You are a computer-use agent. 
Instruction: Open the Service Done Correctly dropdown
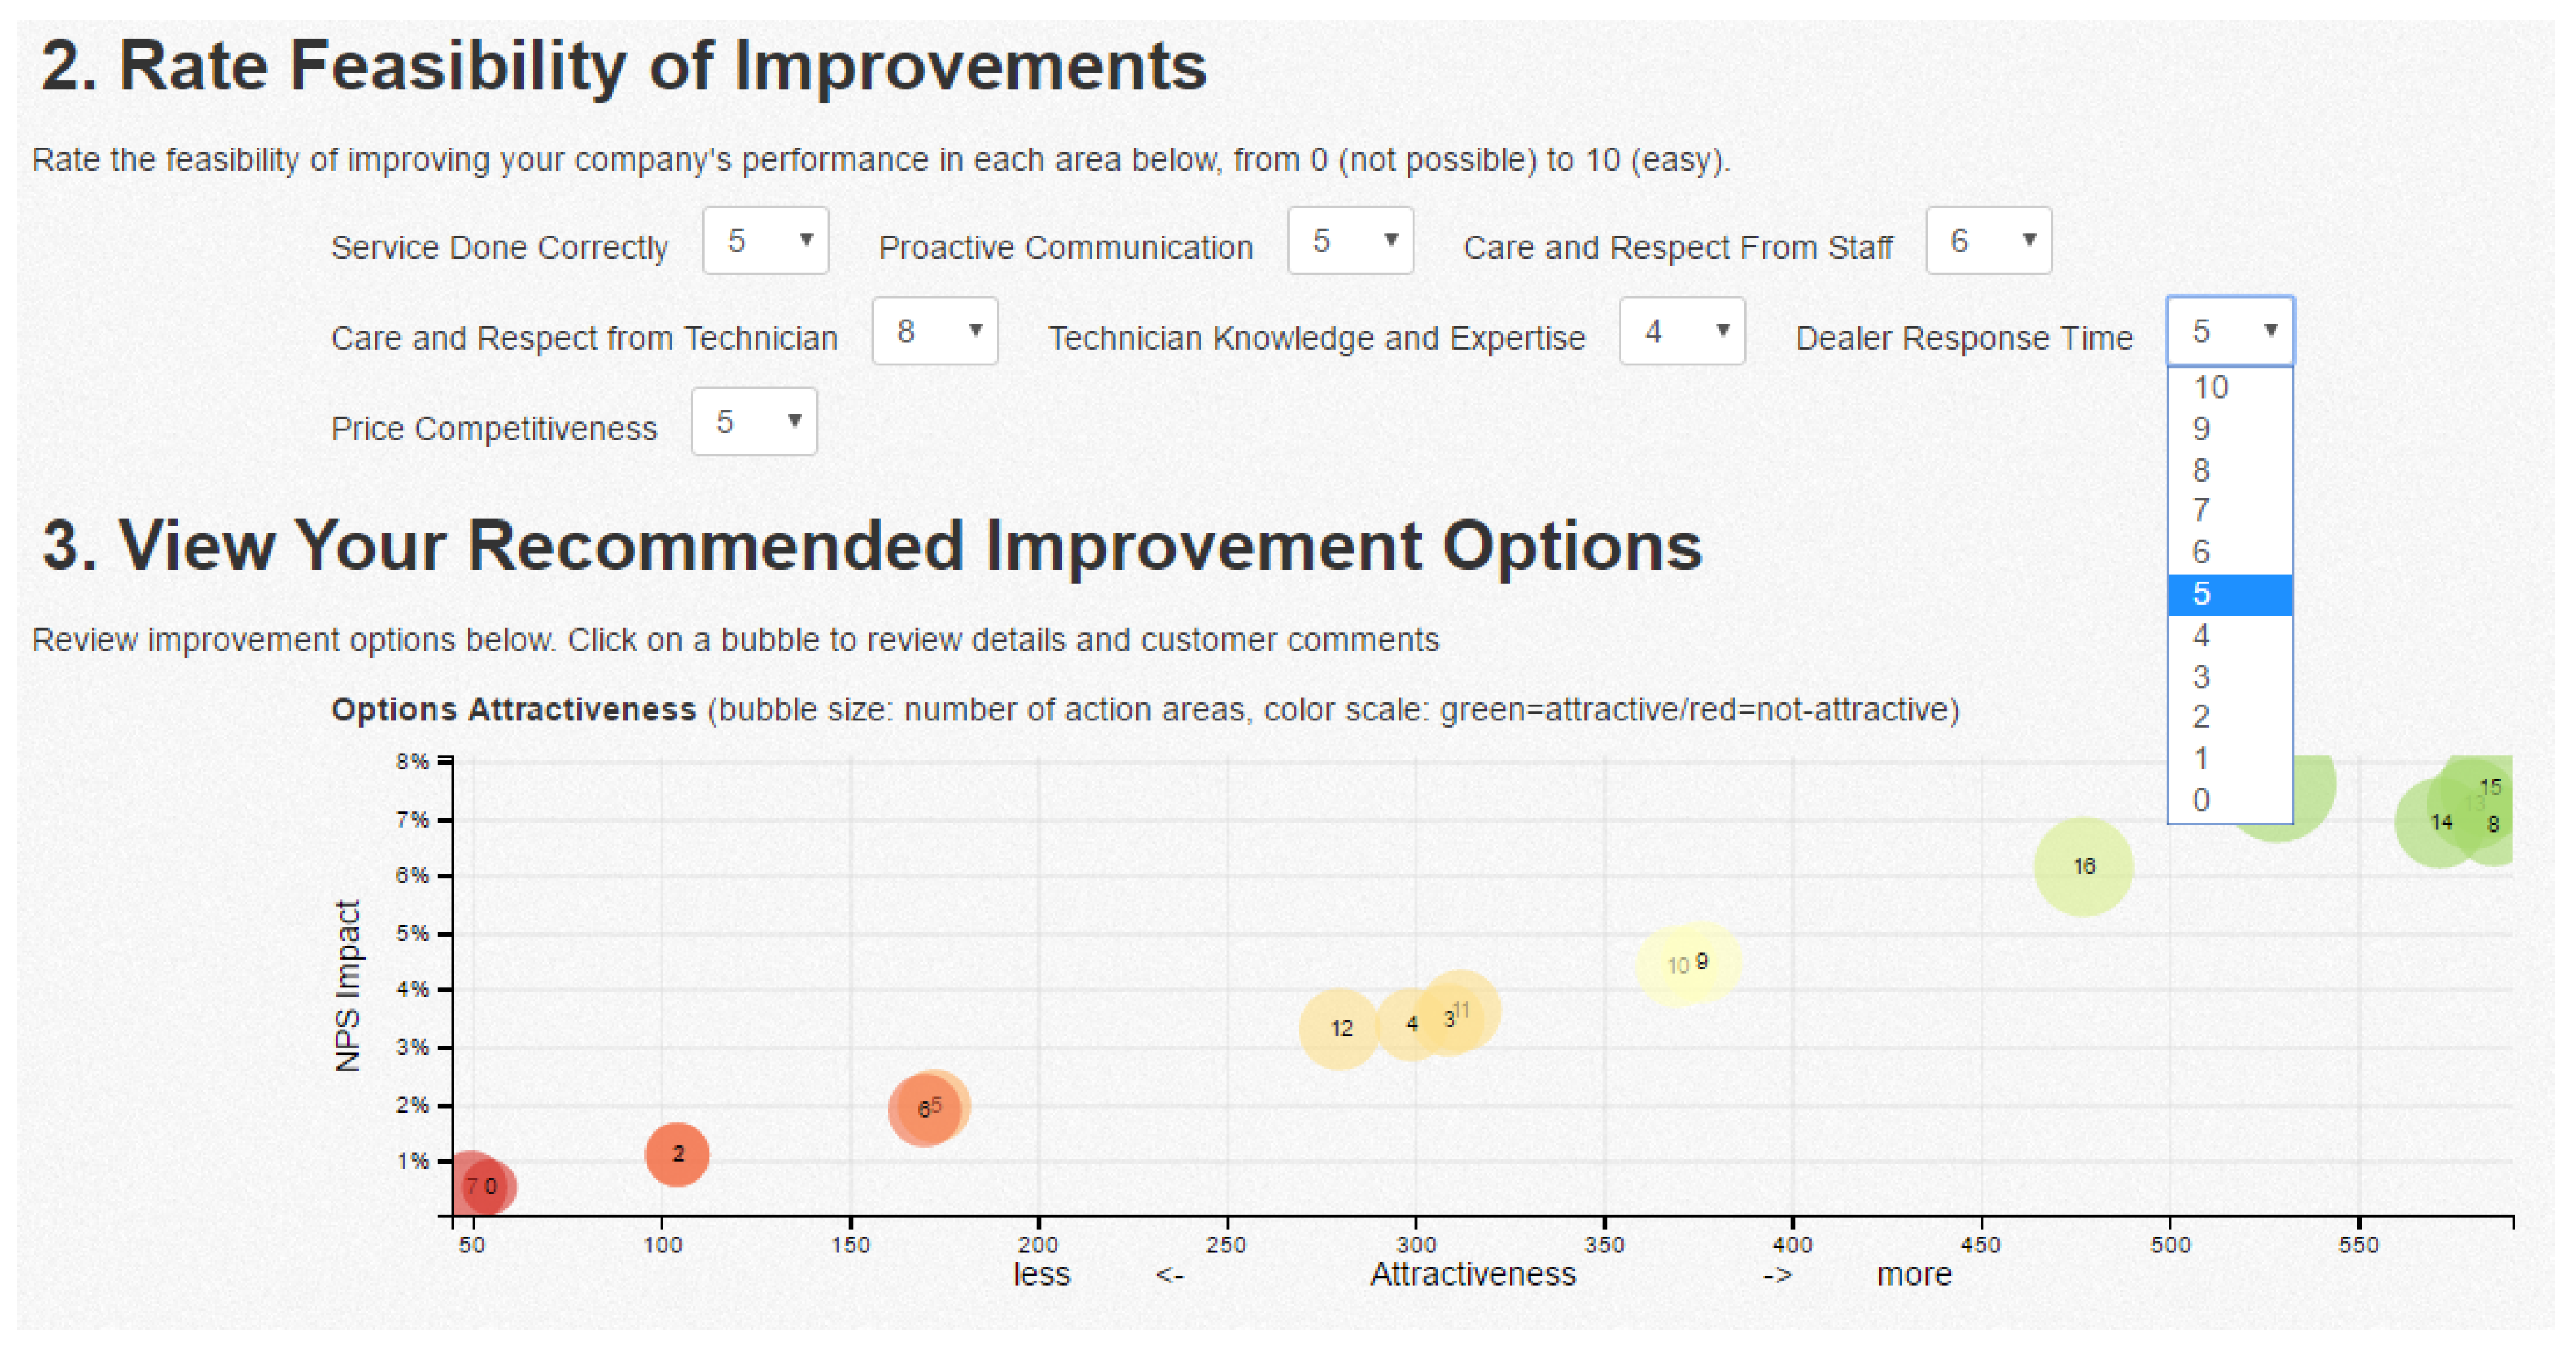click(x=765, y=241)
